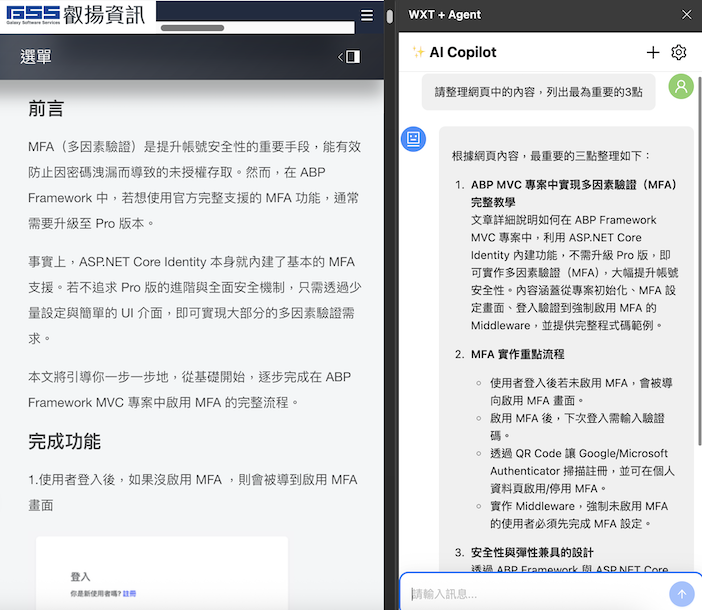The height and width of the screenshot is (610, 702).
Task: Click the AI Copilot sparkle icon
Action: pyautogui.click(x=418, y=52)
